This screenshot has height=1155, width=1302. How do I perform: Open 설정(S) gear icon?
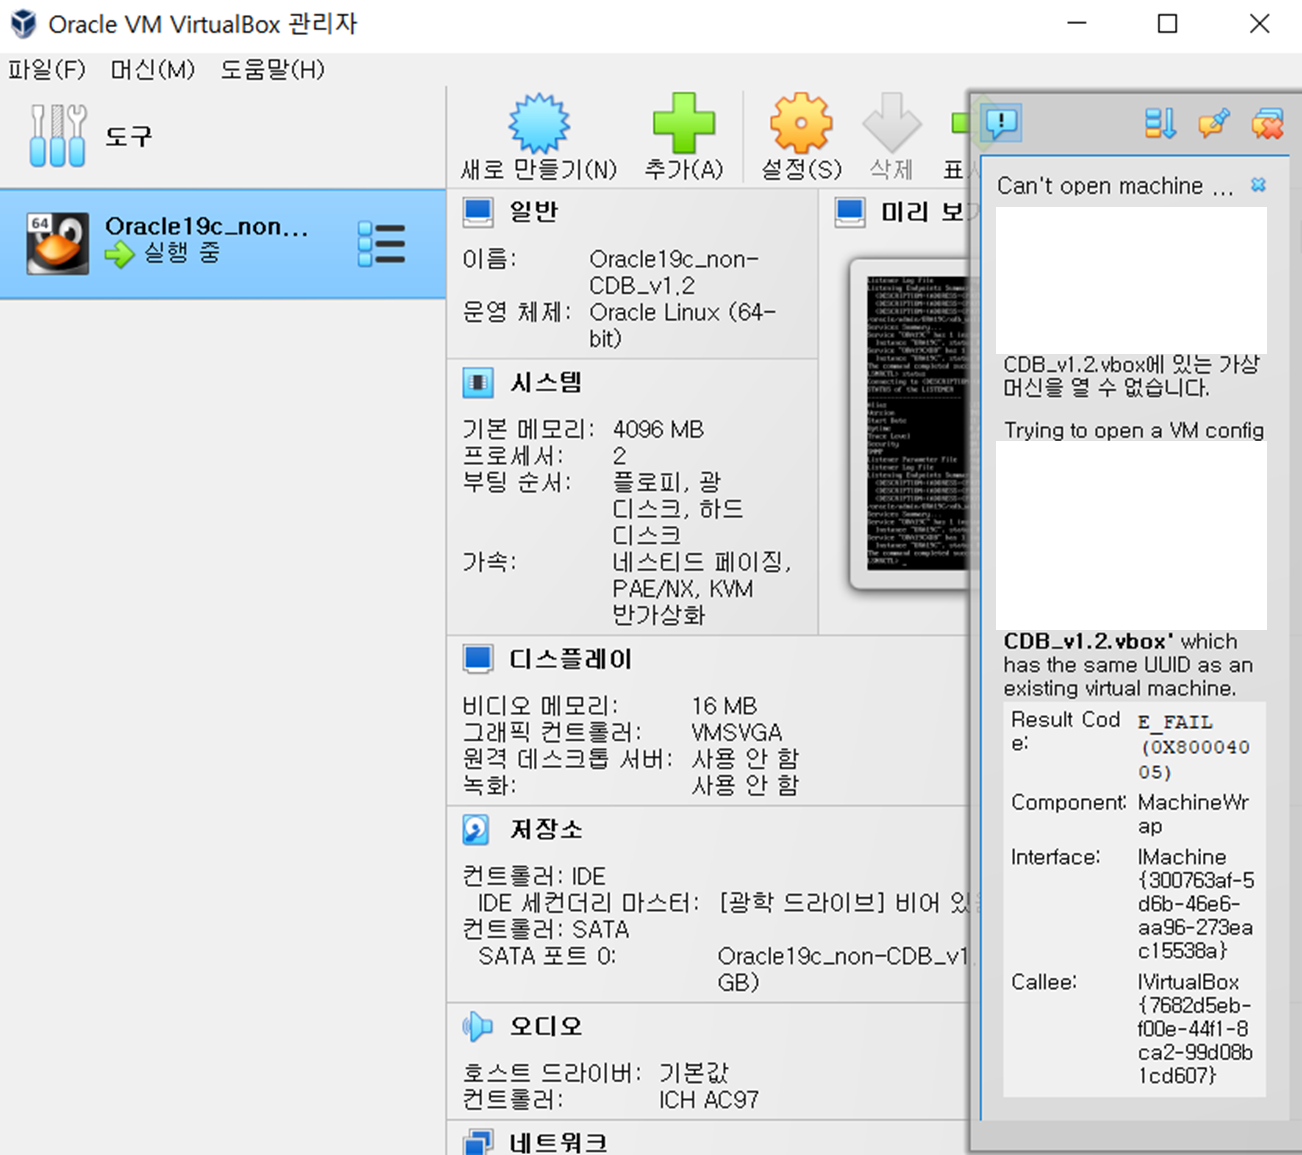(801, 124)
